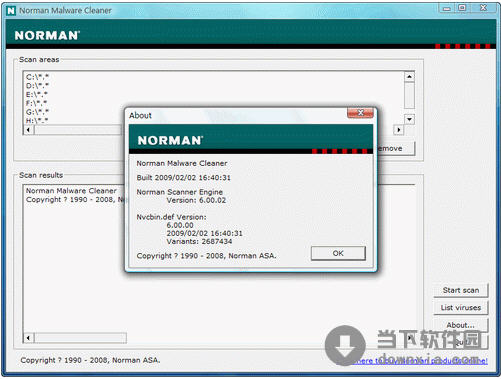The width and height of the screenshot is (501, 379).
Task: Click the Norman Malware Cleaner title bar icon
Action: click(x=11, y=11)
